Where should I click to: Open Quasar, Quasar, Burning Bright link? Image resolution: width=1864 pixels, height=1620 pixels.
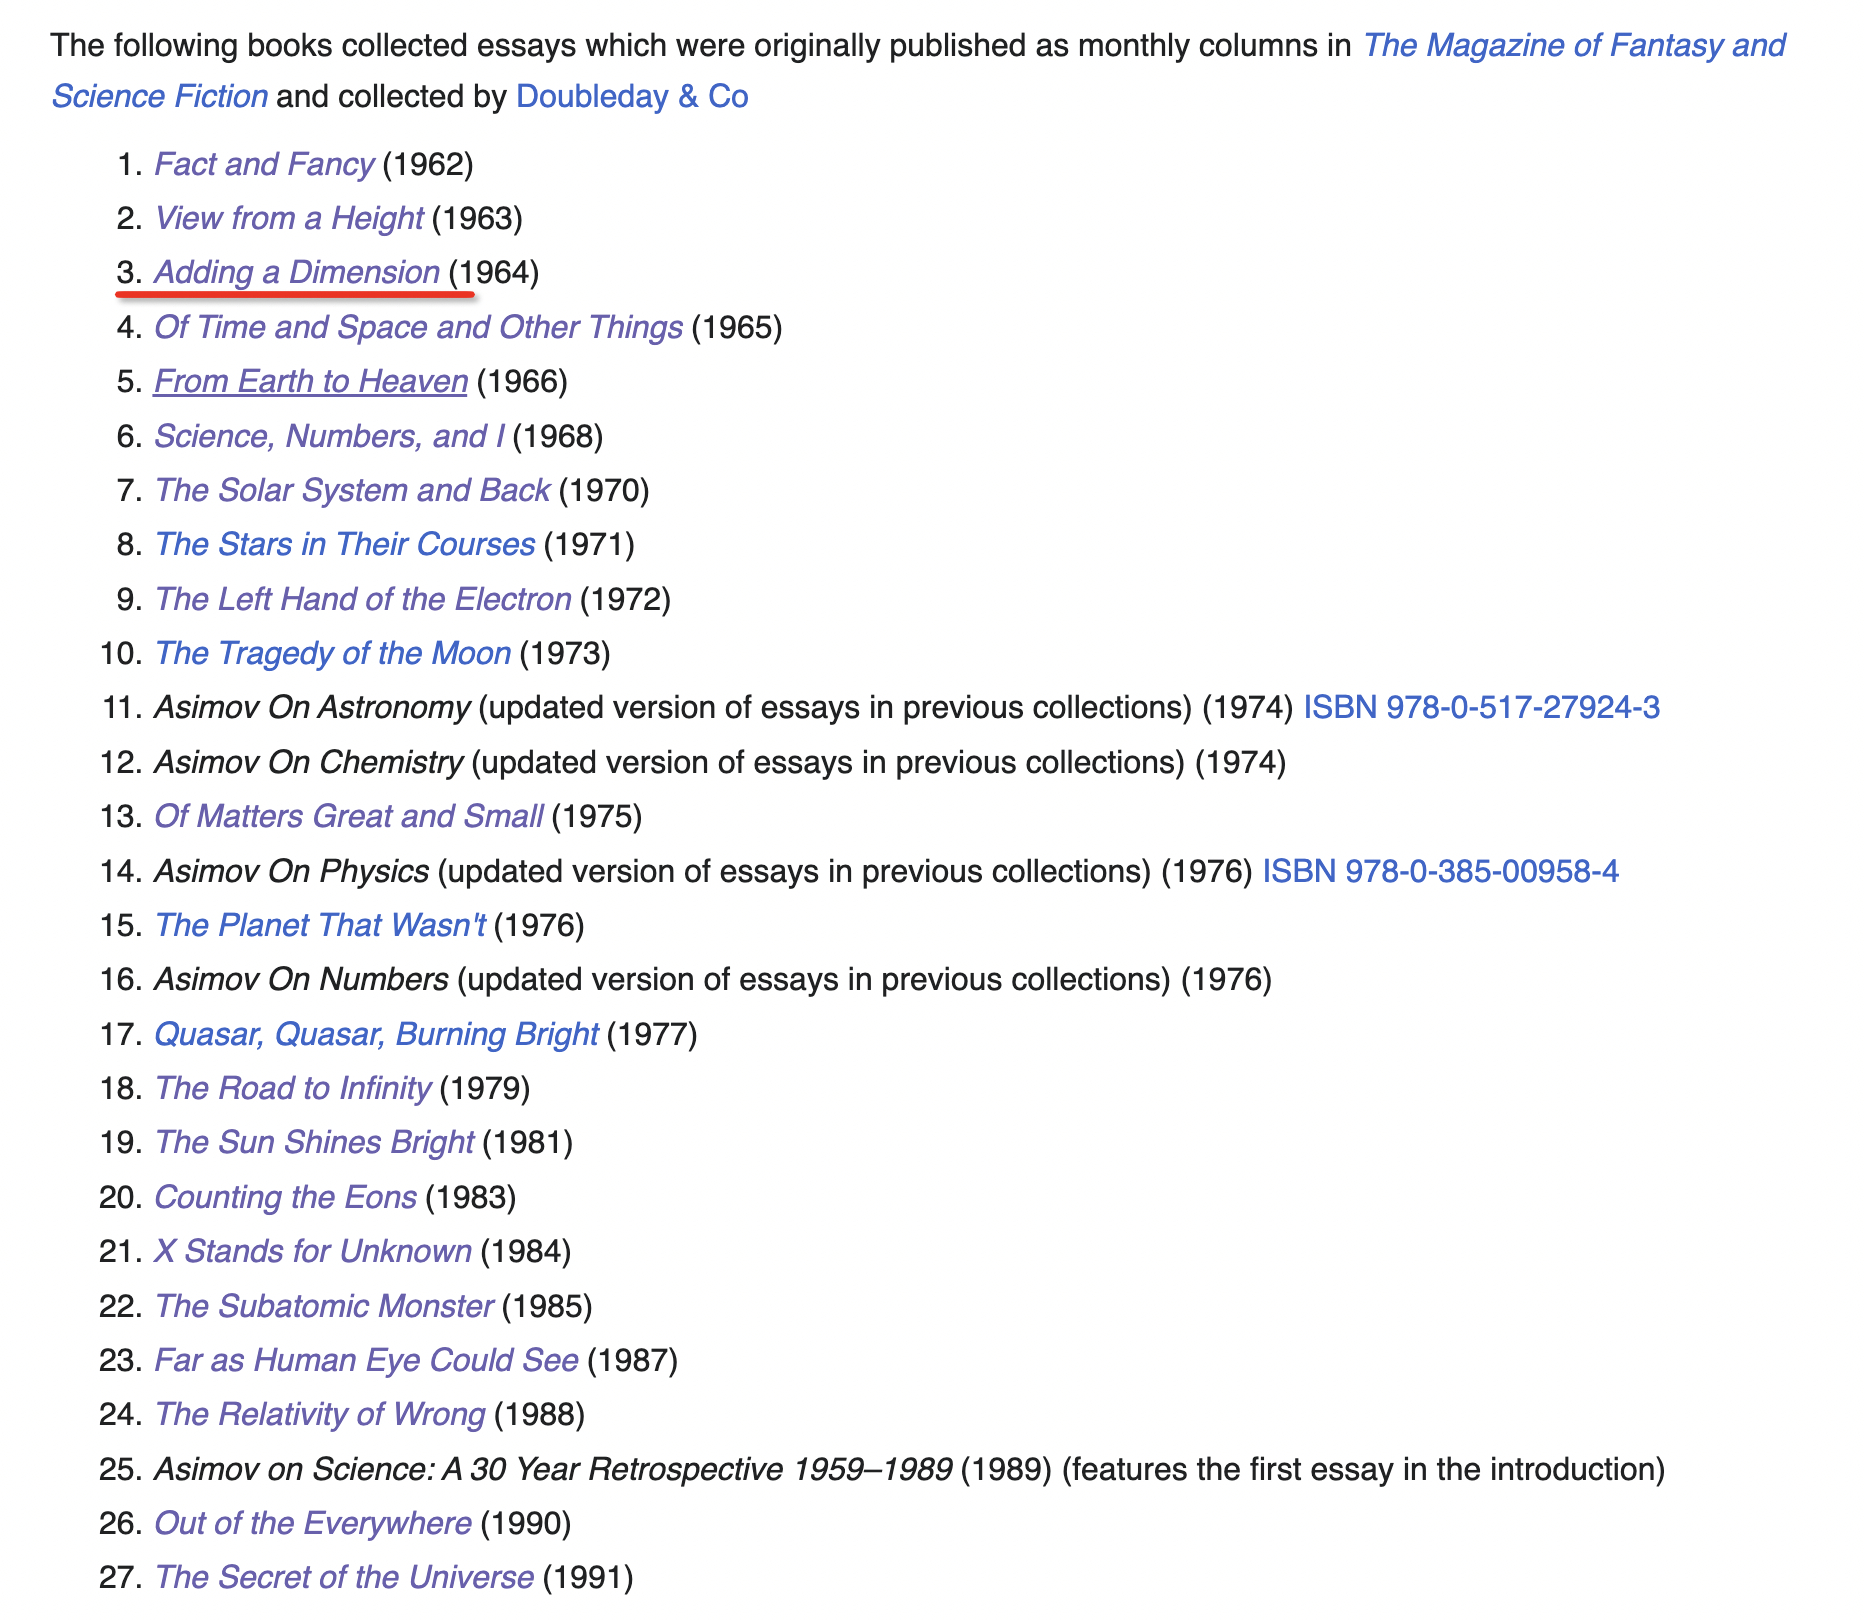(377, 1034)
